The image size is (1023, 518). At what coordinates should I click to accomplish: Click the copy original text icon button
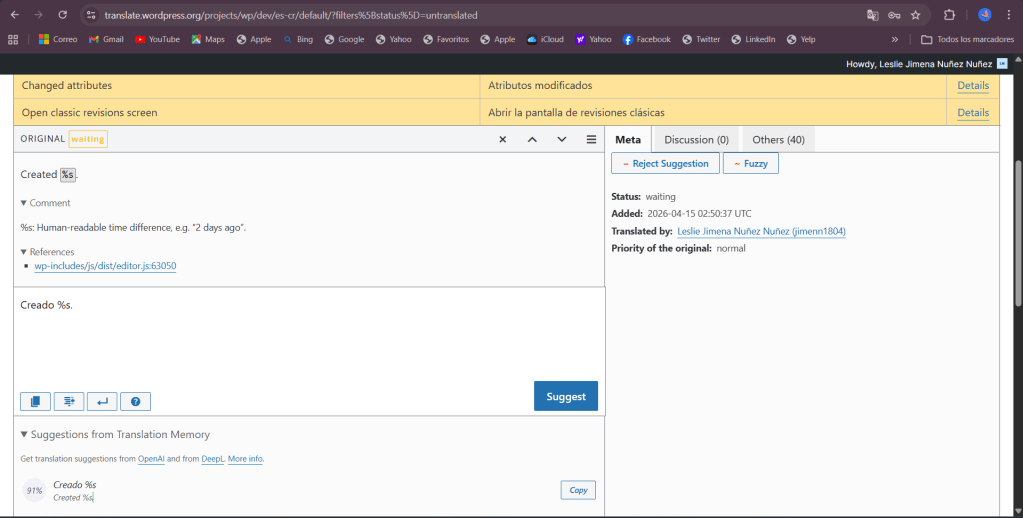pos(35,401)
